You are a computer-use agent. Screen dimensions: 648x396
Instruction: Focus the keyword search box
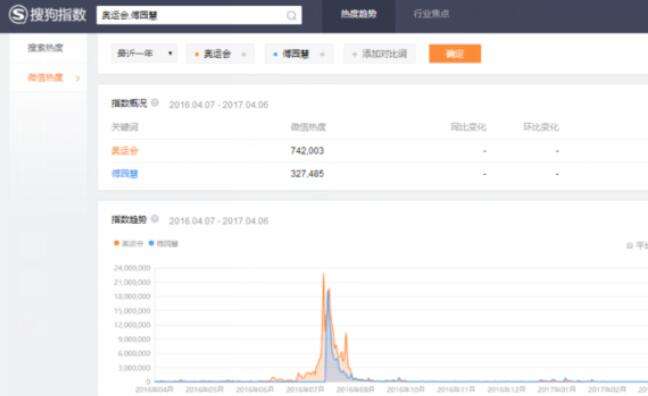(x=199, y=15)
